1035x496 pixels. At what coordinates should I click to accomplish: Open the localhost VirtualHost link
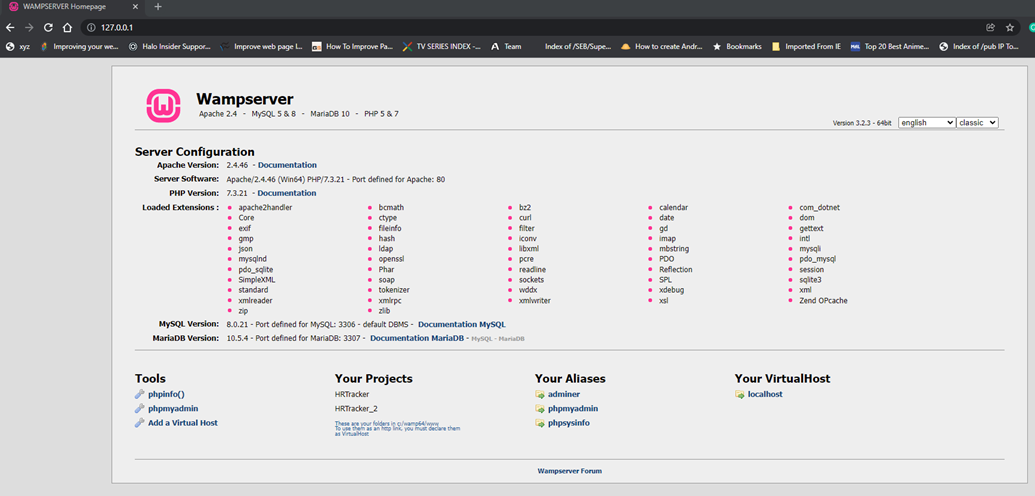765,394
